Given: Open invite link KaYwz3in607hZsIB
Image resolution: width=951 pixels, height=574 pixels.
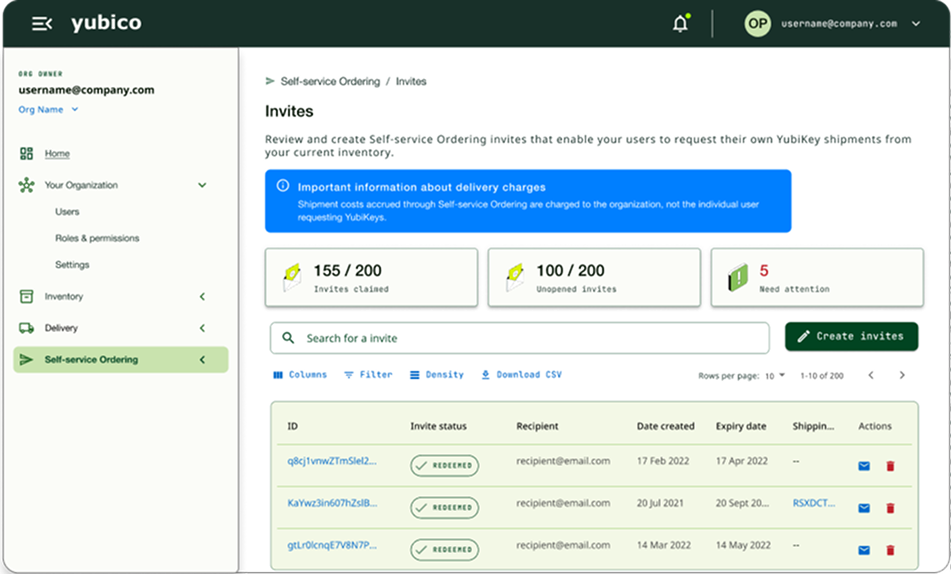Looking at the screenshot, I should click(332, 503).
